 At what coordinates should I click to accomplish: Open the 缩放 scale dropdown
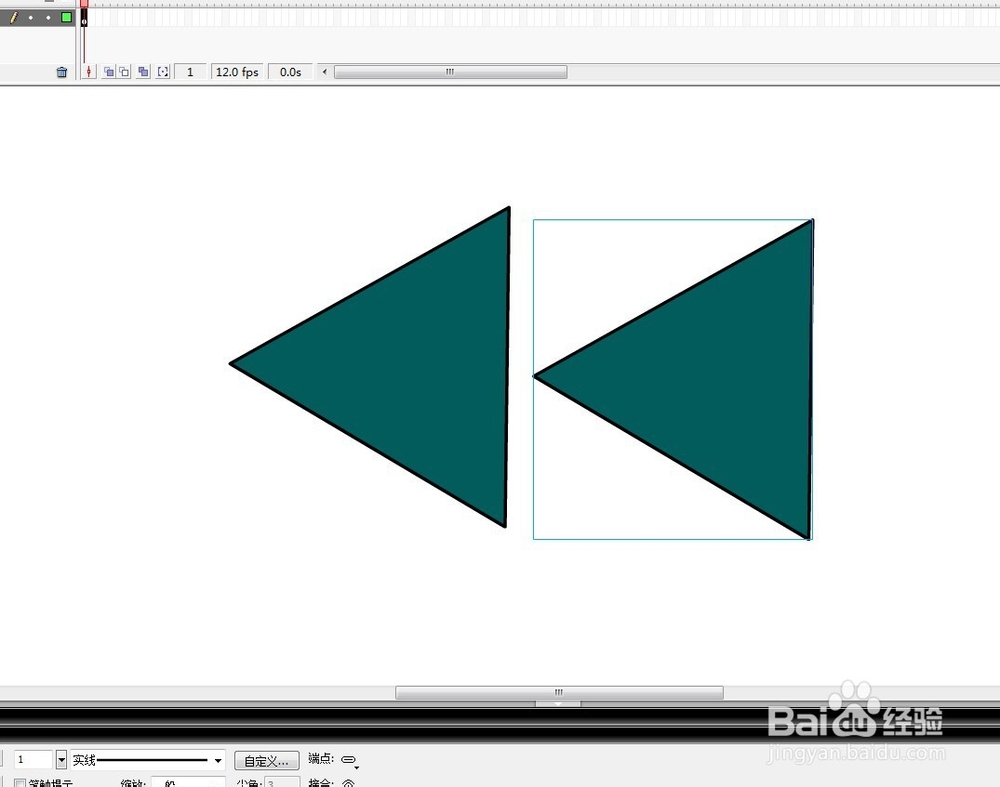click(x=188, y=783)
